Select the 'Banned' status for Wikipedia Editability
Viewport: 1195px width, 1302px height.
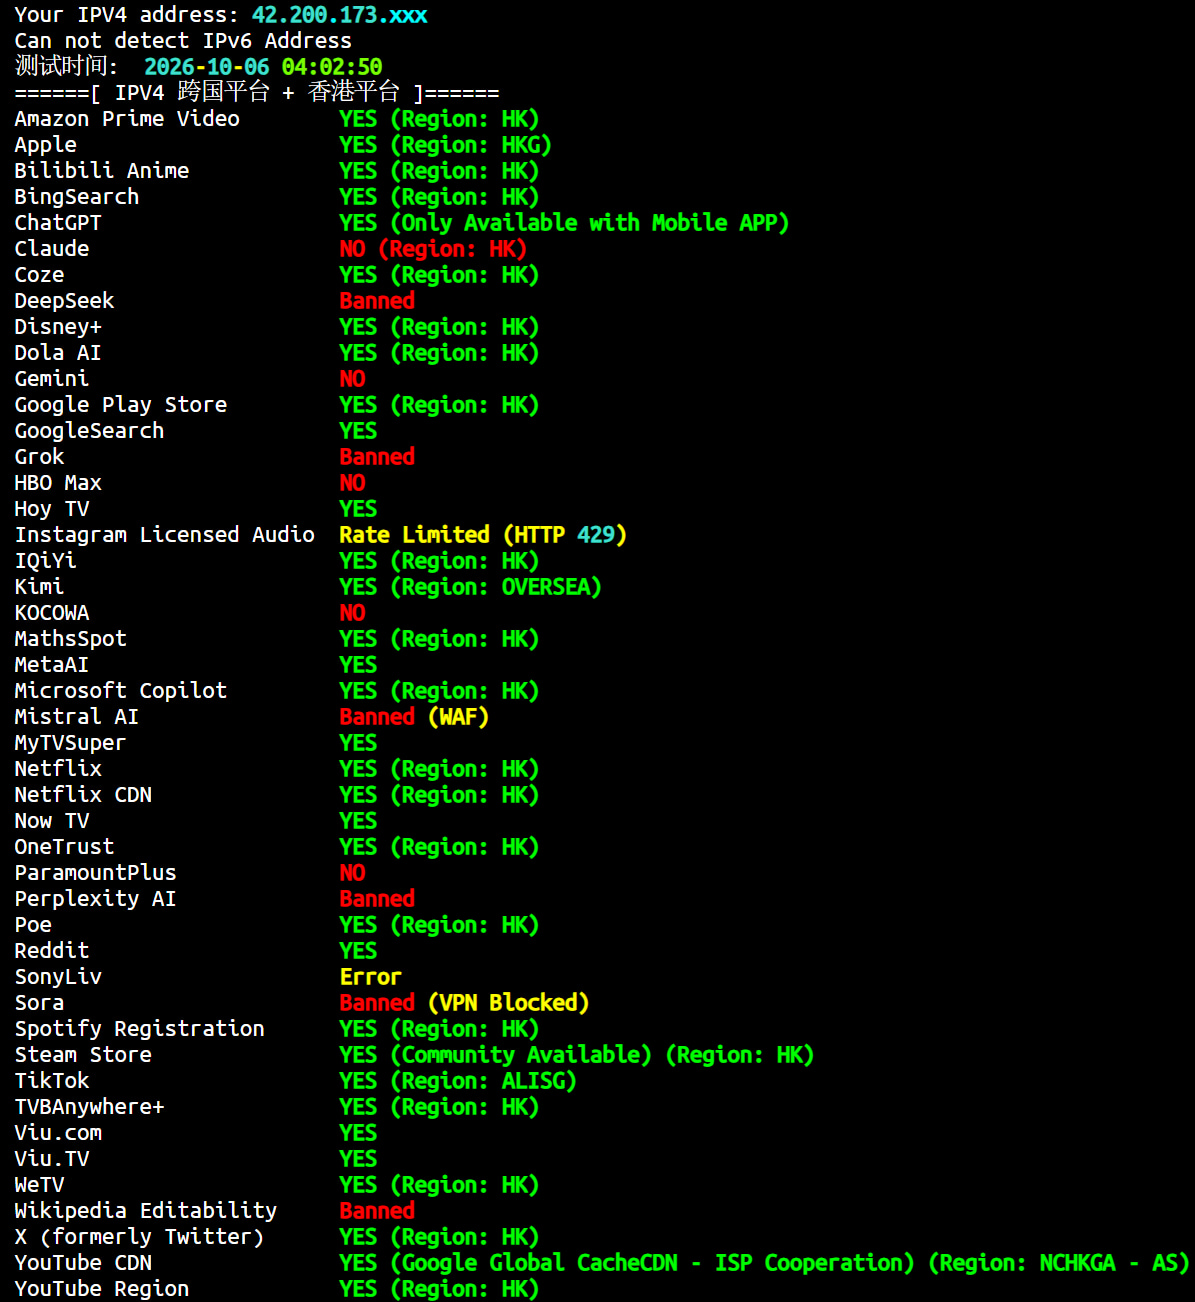tap(377, 1211)
